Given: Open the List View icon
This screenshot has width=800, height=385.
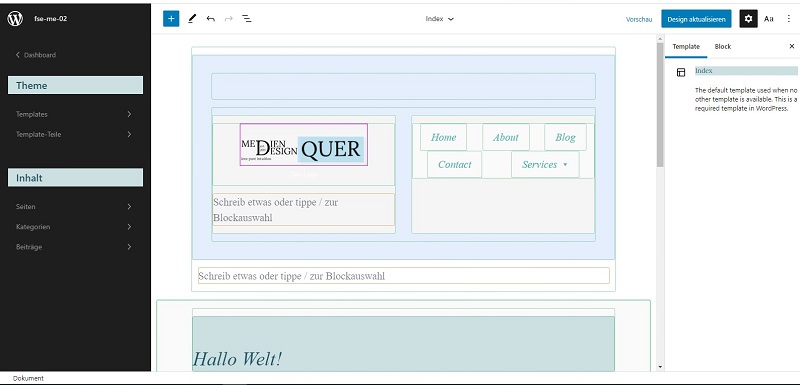Looking at the screenshot, I should coord(247,19).
